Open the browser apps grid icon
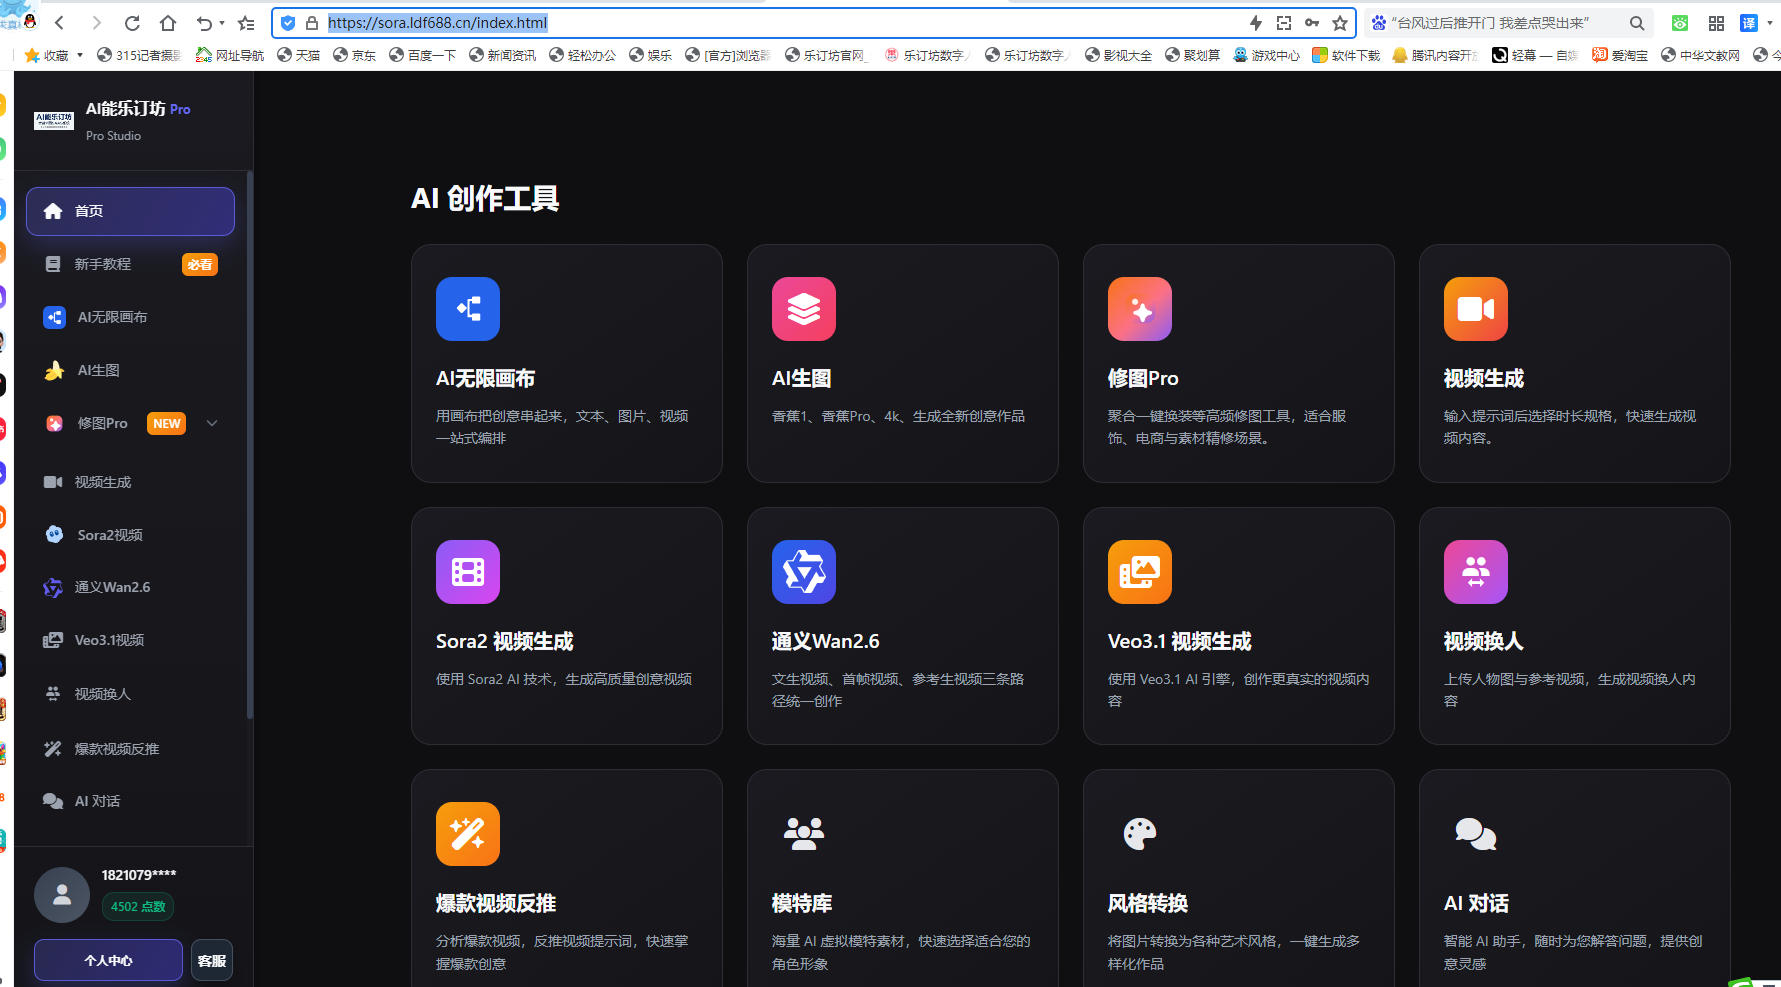Viewport: 1781px width, 987px height. 1716,23
